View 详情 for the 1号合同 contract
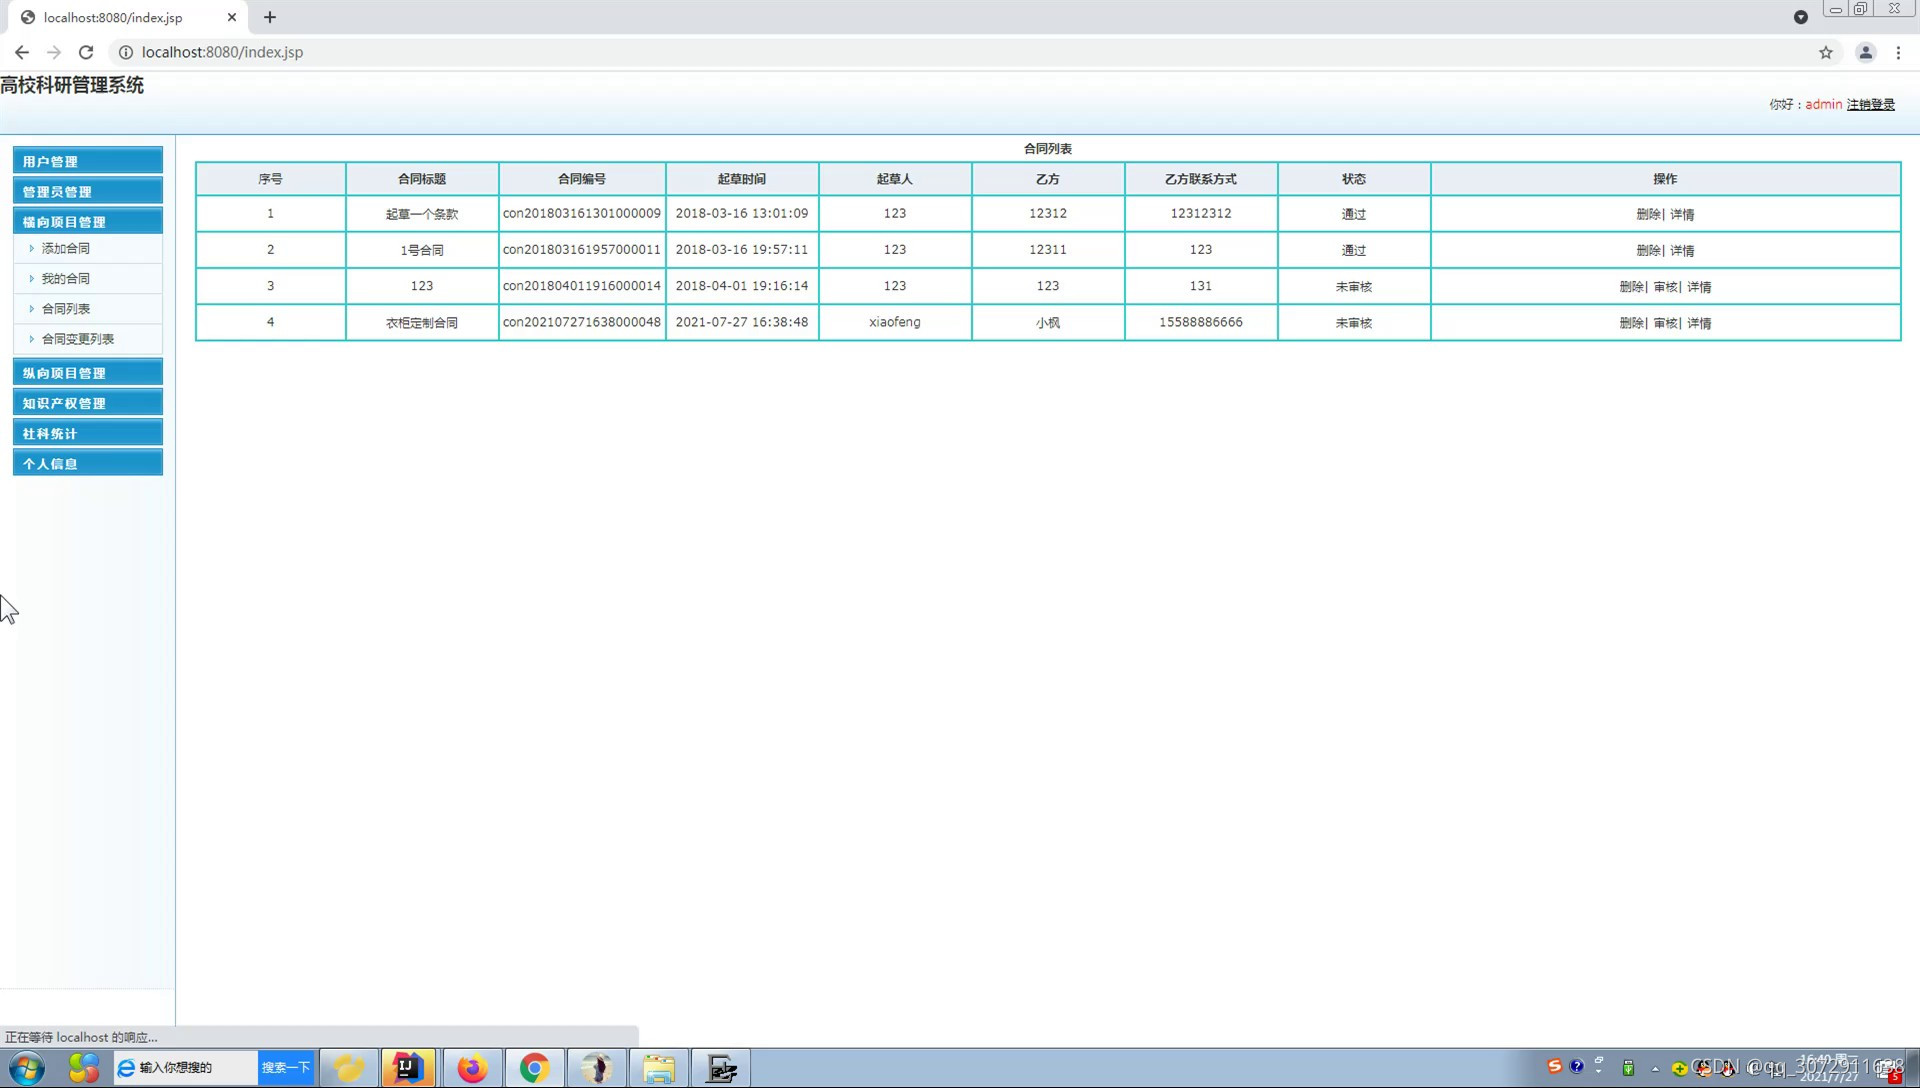Image resolution: width=1920 pixels, height=1088 pixels. tap(1682, 250)
